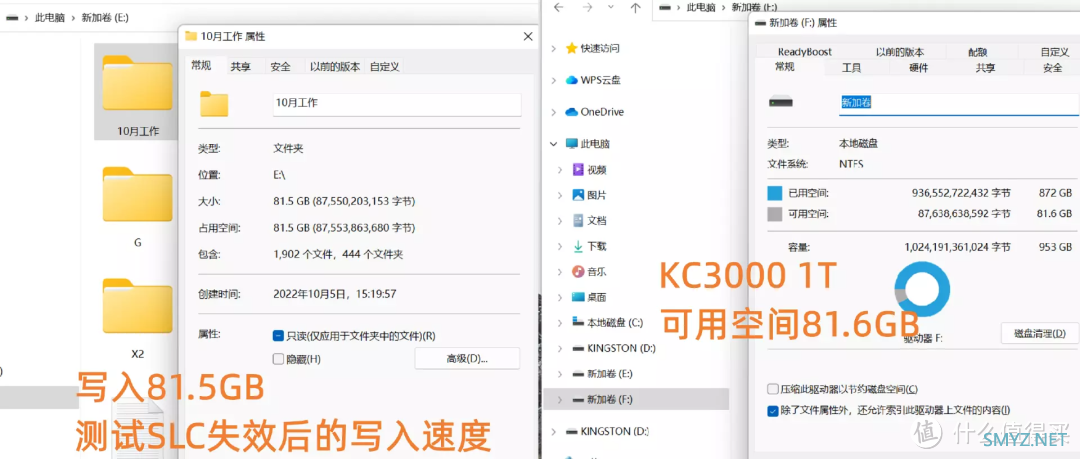Expand 新加卷 (E:) tree node

coord(561,374)
